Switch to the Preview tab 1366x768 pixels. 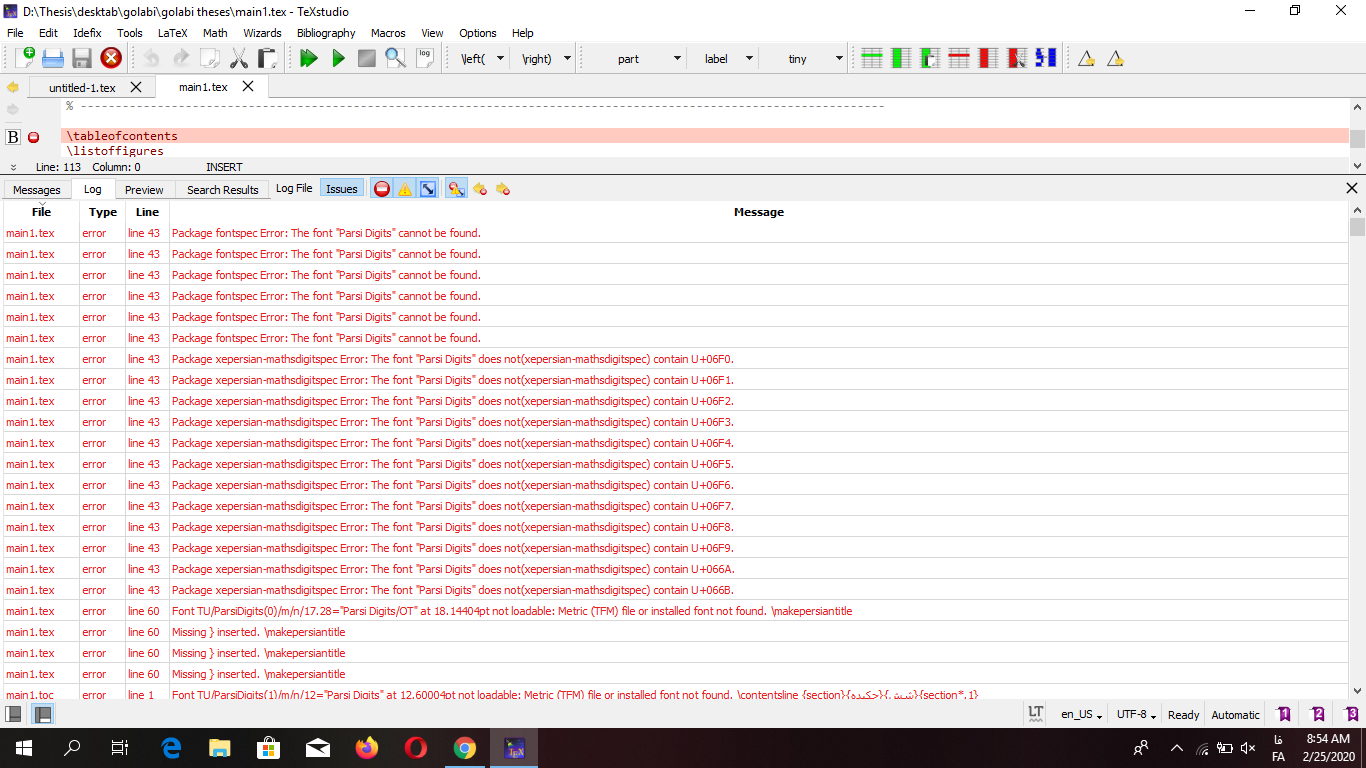tap(144, 190)
